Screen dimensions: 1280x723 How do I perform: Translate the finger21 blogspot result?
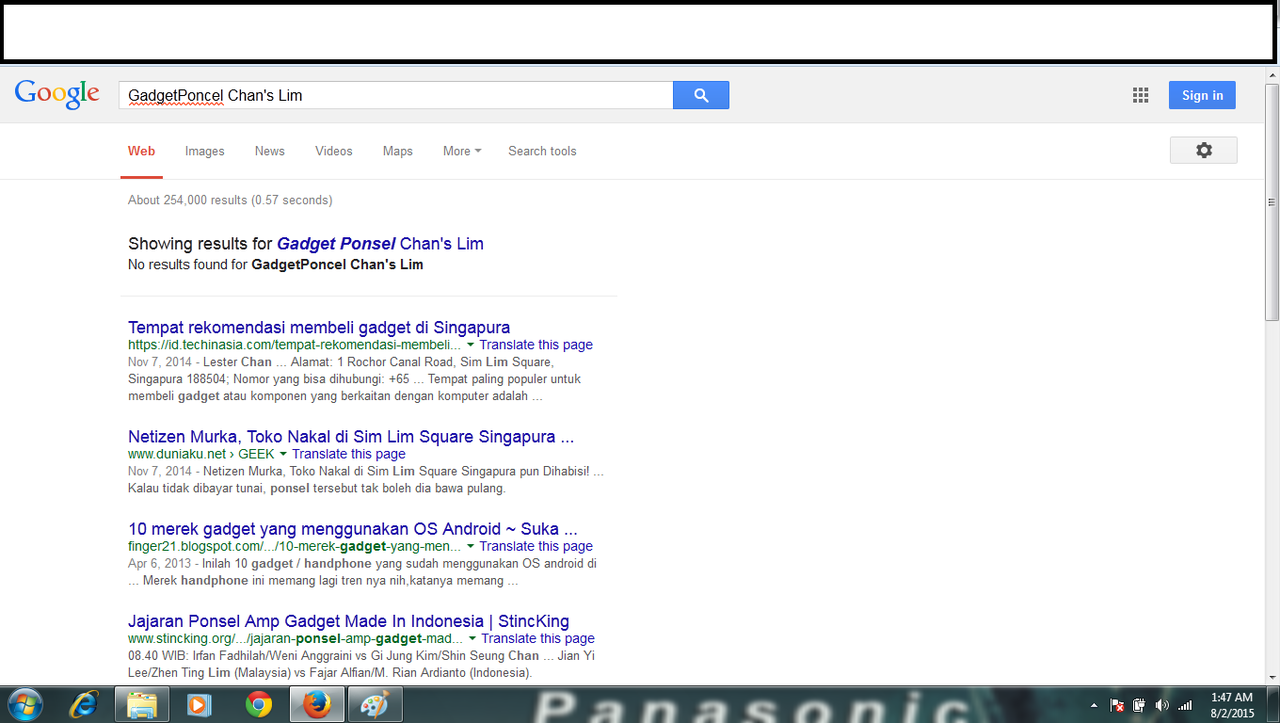[536, 546]
